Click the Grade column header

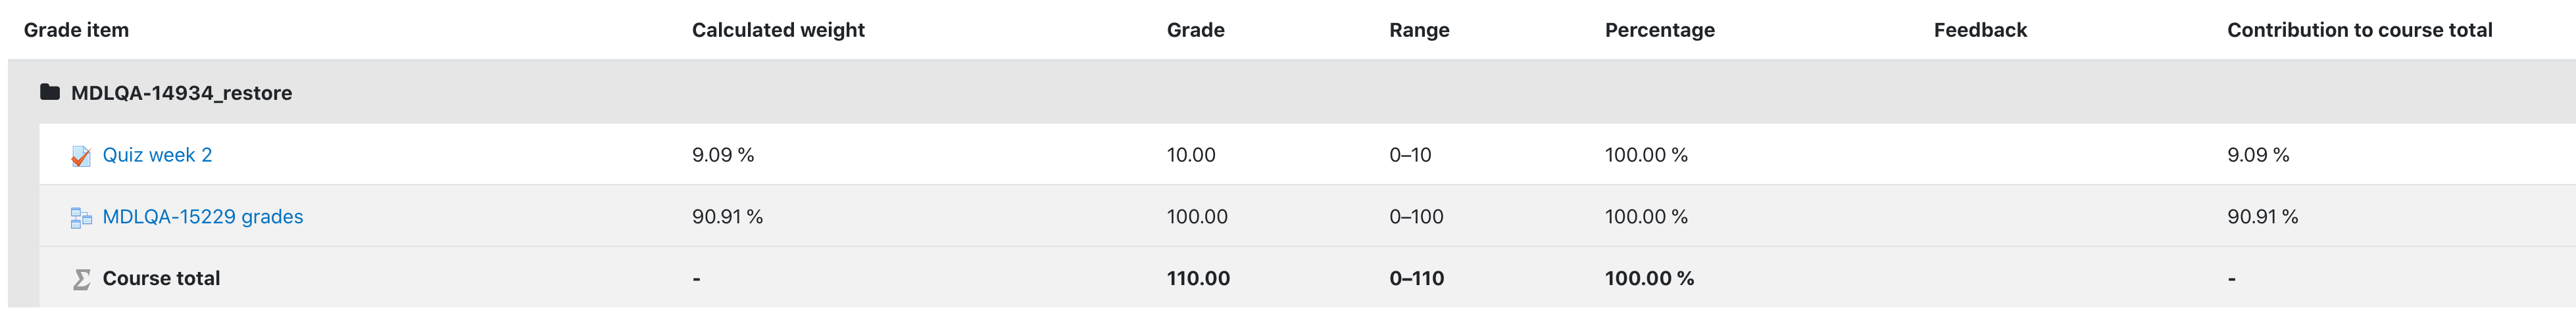pyautogui.click(x=1195, y=30)
